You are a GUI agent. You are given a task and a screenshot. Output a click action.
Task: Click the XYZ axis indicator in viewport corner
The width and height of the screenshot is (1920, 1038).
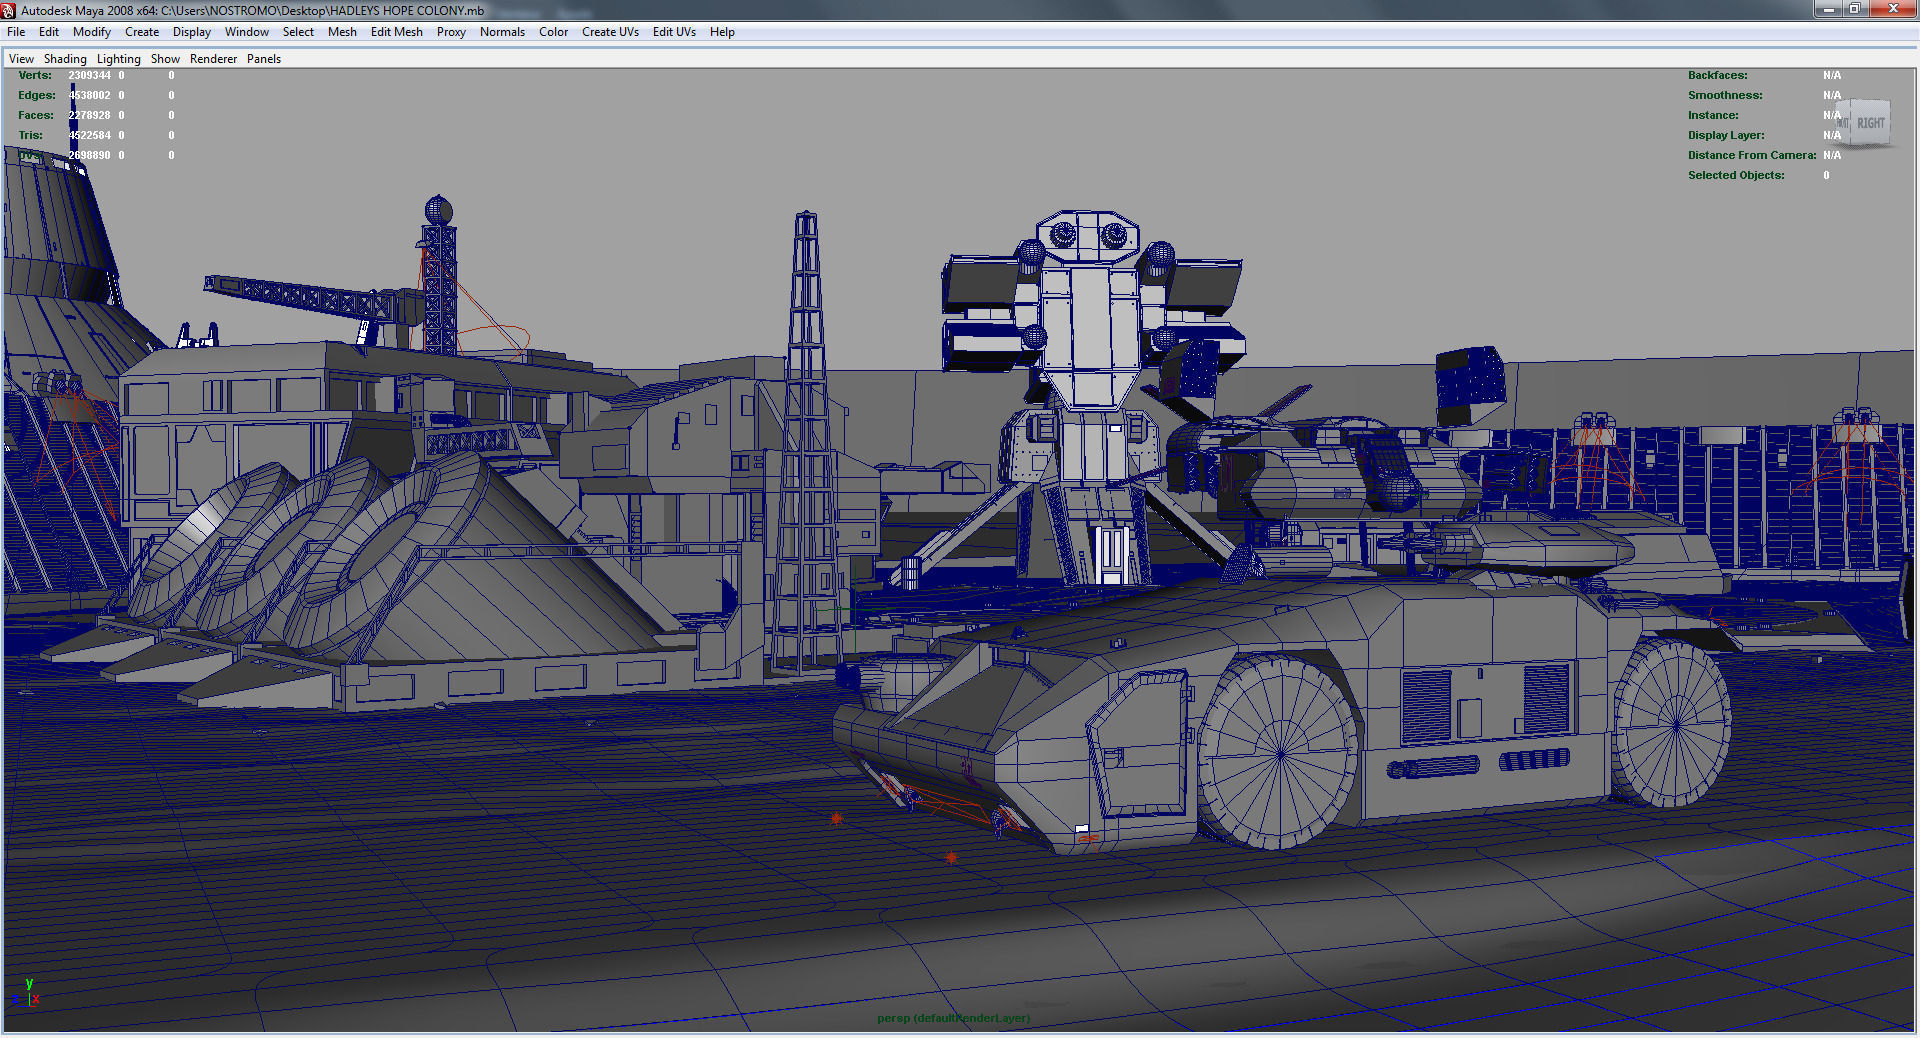pyautogui.click(x=27, y=993)
